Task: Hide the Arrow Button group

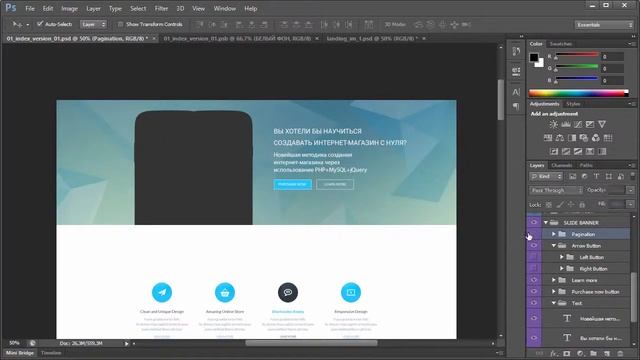Action: (533, 245)
